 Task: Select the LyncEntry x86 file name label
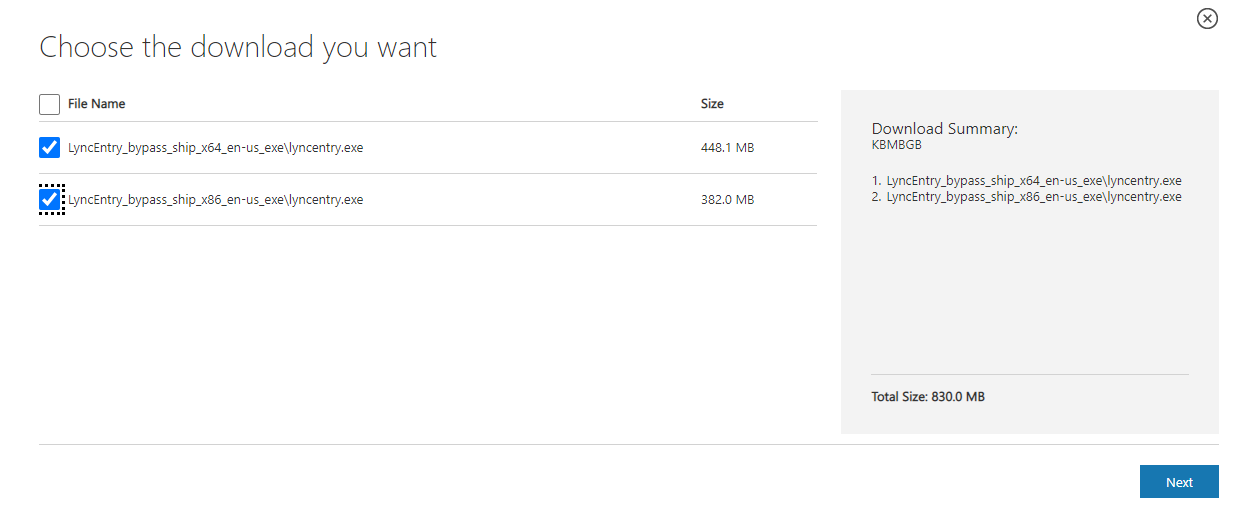215,200
